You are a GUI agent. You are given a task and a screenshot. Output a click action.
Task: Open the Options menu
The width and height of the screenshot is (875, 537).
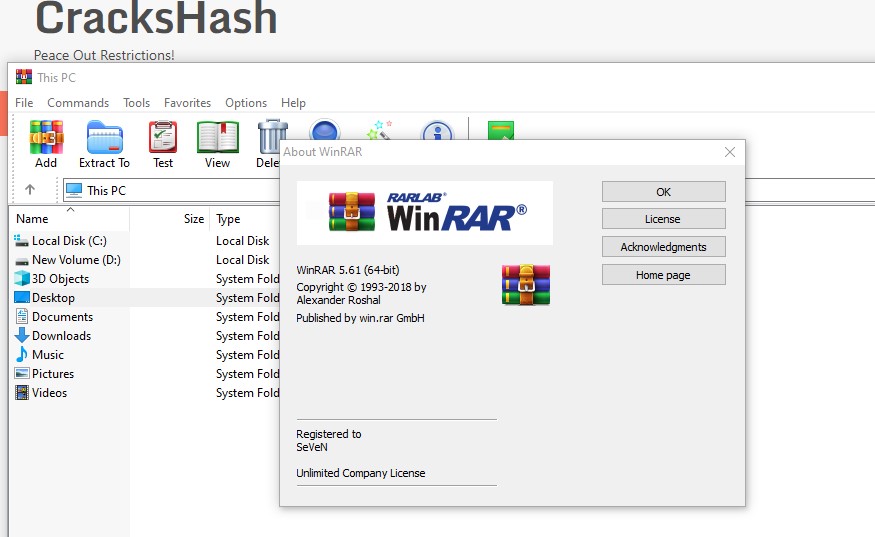tap(246, 103)
